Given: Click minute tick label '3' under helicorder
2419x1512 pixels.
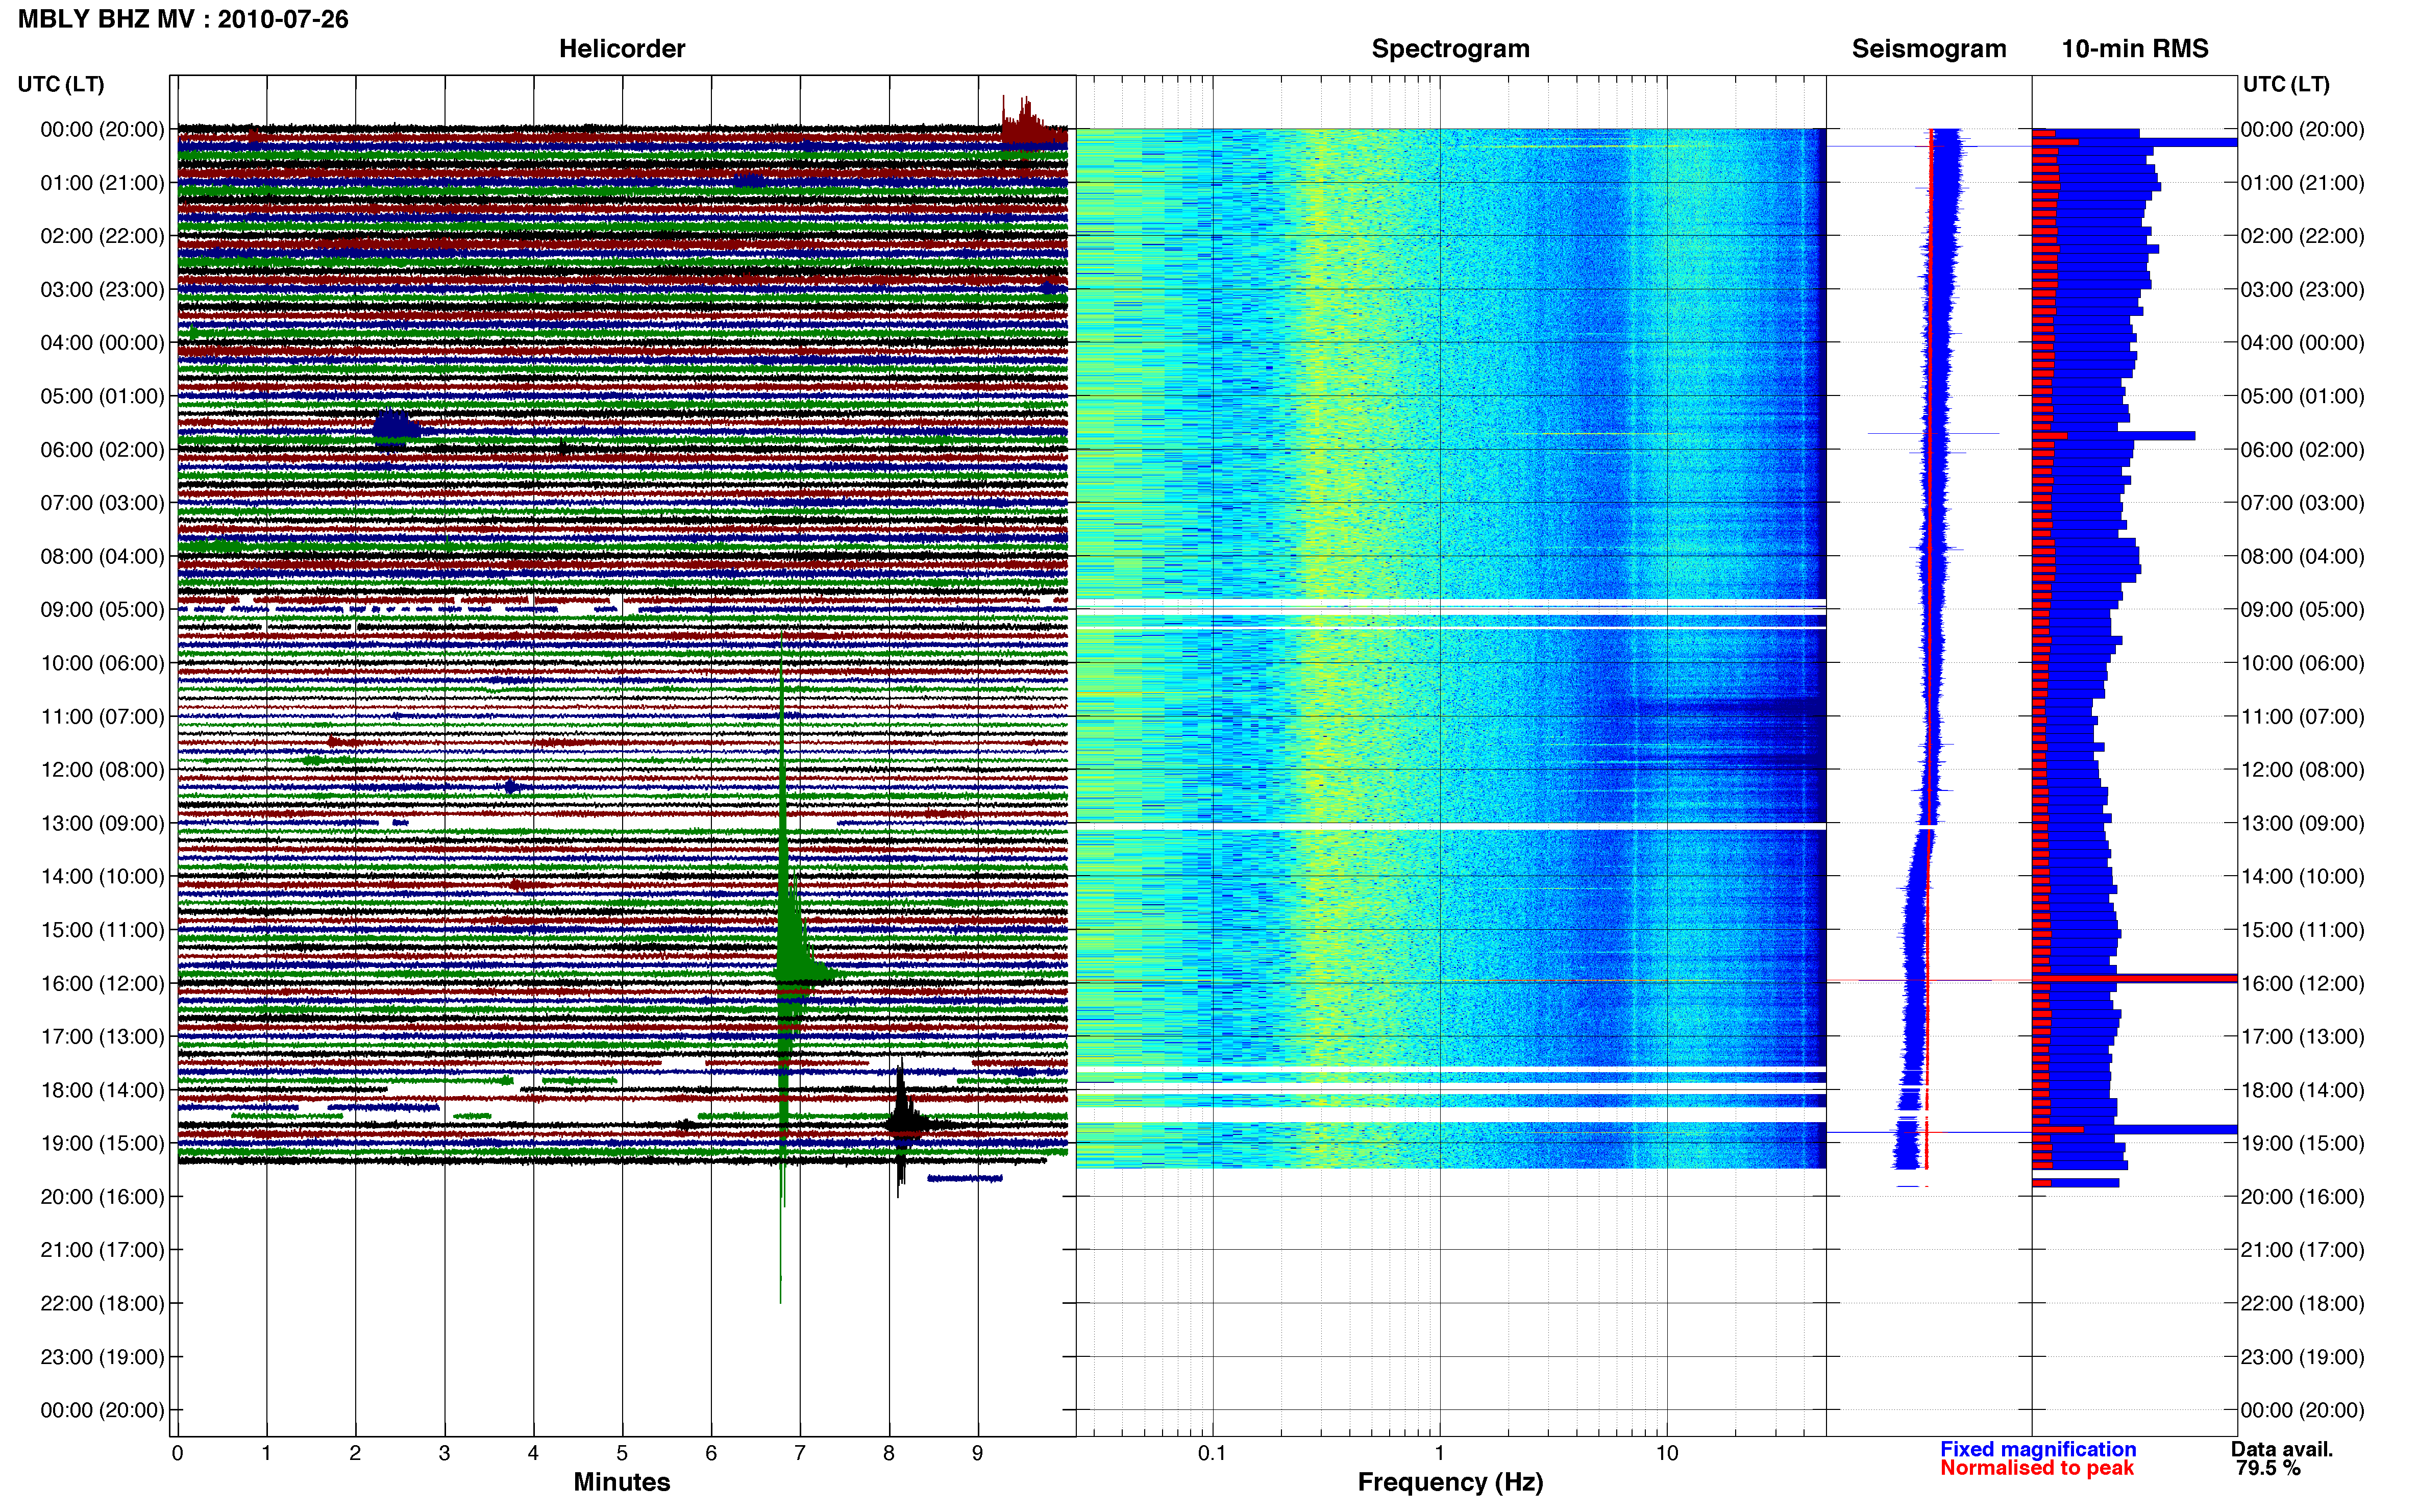Looking at the screenshot, I should (x=444, y=1453).
